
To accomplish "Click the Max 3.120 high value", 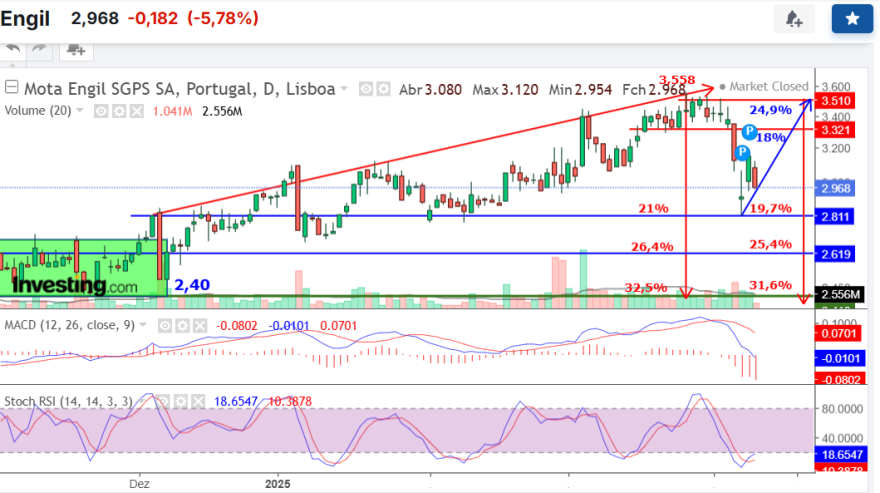I will point(505,89).
